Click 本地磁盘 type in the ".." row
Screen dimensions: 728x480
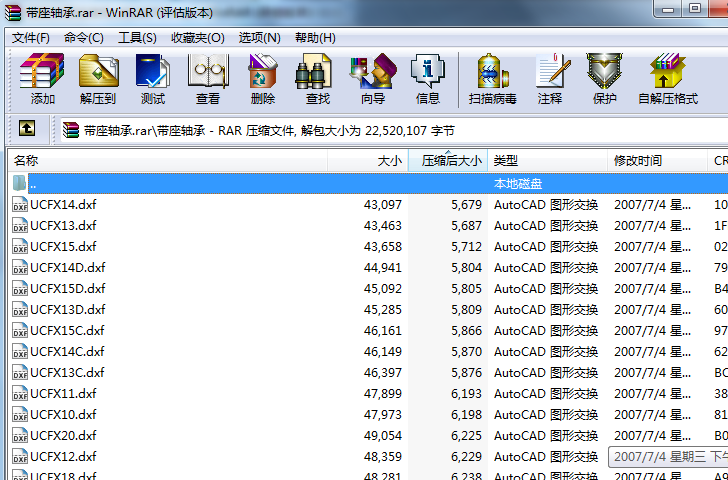pyautogui.click(x=518, y=184)
